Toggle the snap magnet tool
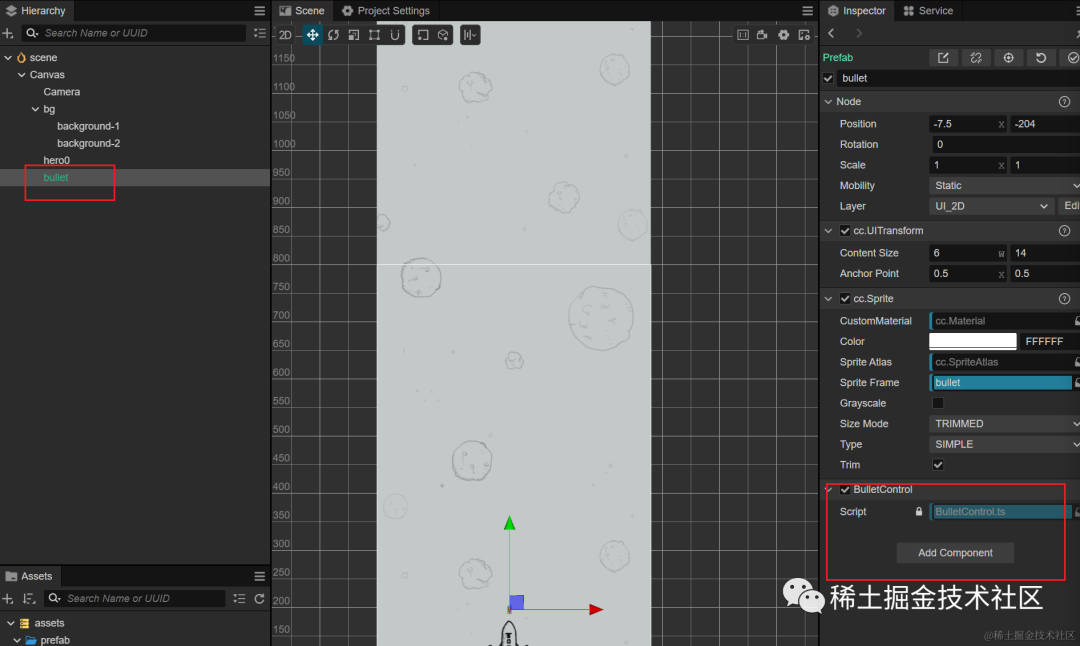Viewport: 1080px width, 646px height. point(395,35)
